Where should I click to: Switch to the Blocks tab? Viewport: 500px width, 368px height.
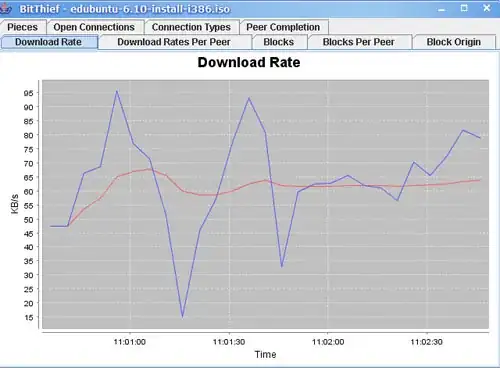pyautogui.click(x=279, y=42)
